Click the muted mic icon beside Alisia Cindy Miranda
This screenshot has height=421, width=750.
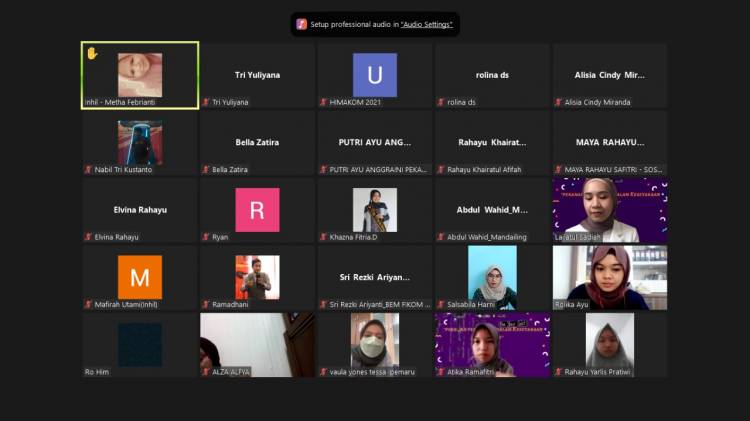click(559, 102)
